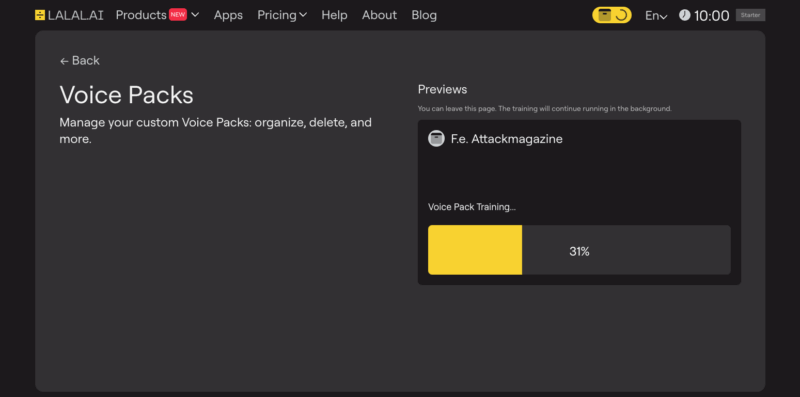
Task: Click the training spinner icon in yellow pill
Action: (621, 15)
